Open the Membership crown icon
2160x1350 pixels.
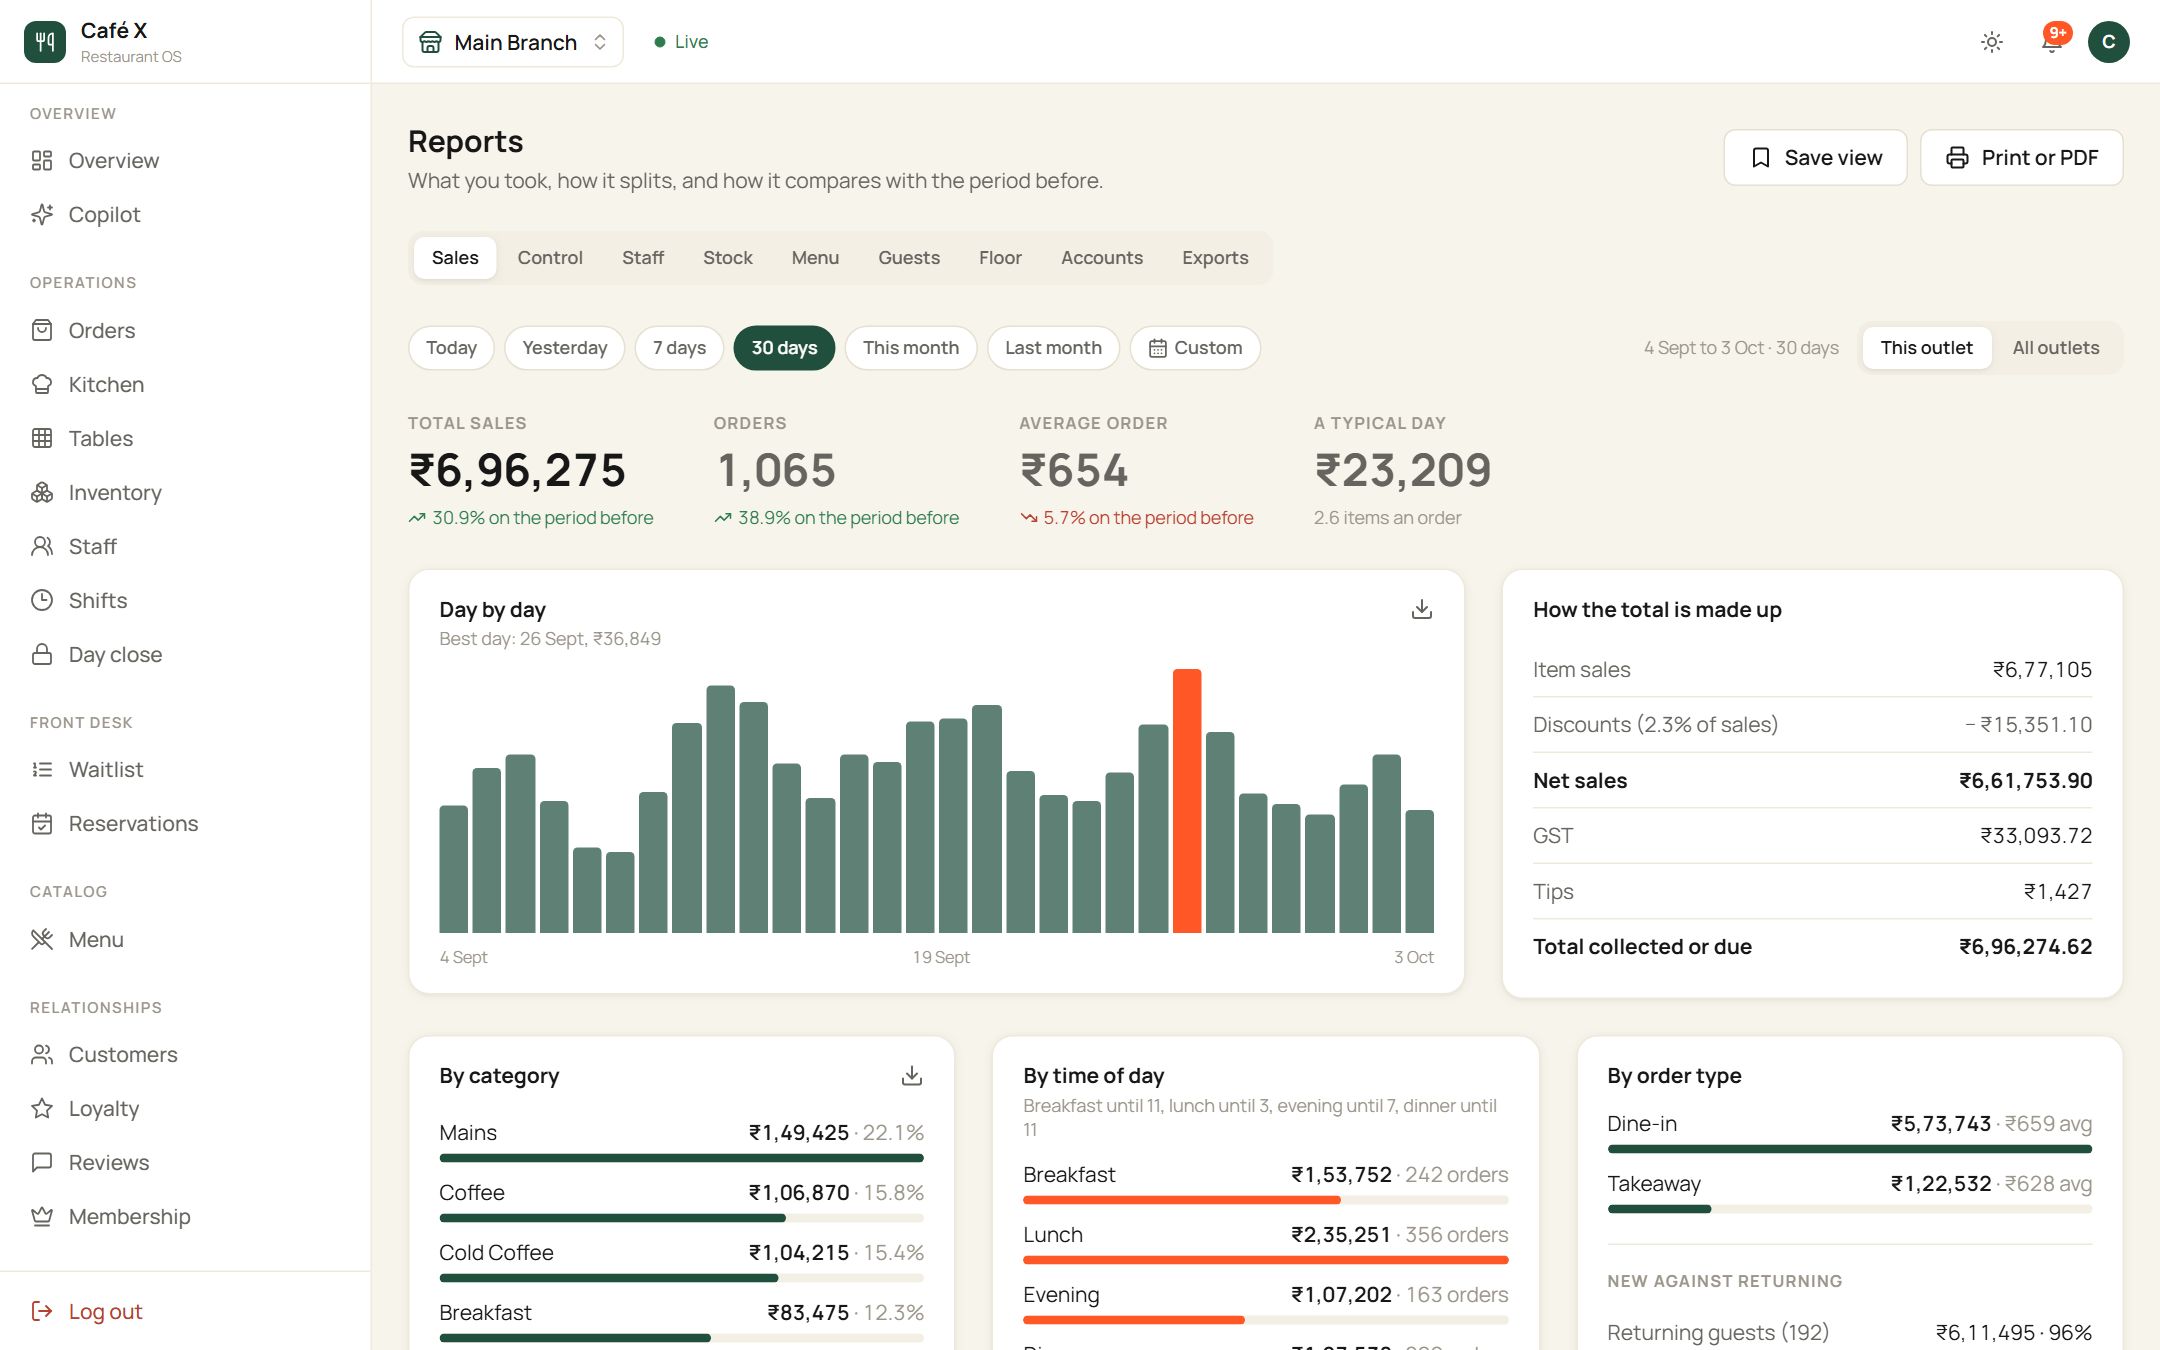42,1217
